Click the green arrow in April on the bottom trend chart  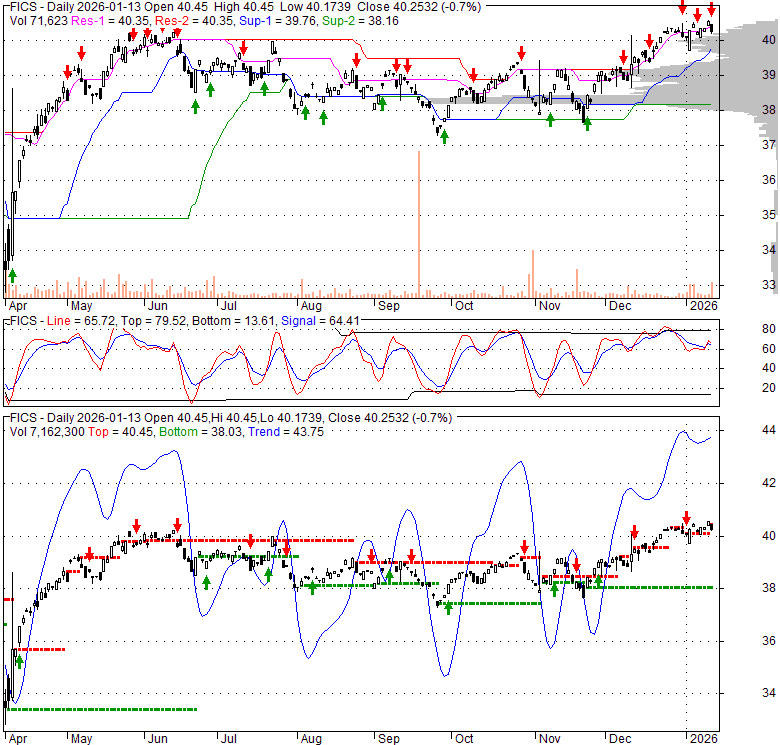[x=19, y=661]
